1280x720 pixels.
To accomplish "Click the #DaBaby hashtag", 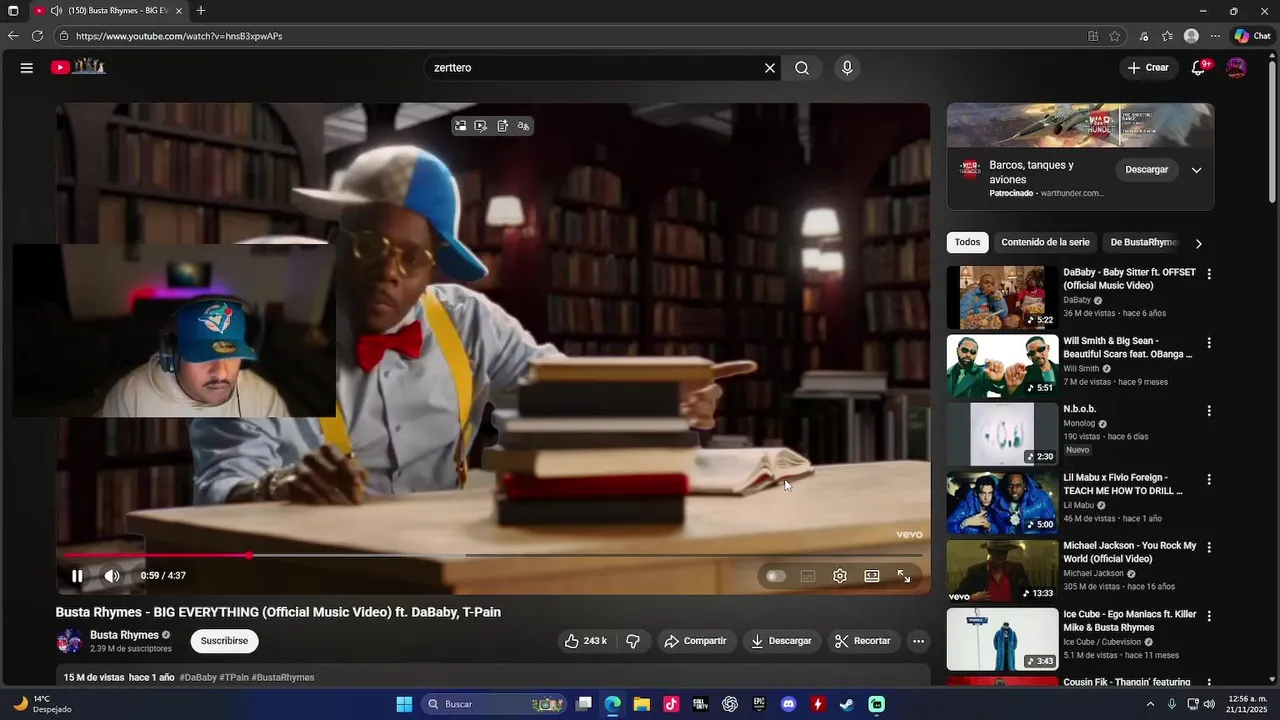I will (198, 677).
